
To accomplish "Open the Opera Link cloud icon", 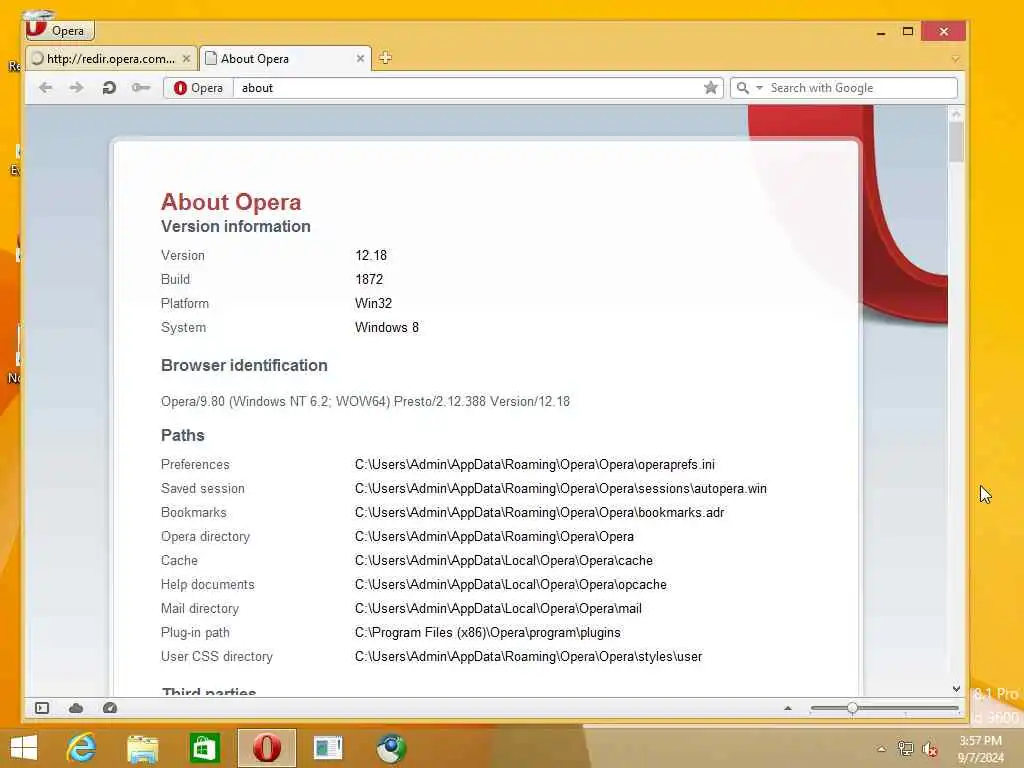I will [76, 708].
